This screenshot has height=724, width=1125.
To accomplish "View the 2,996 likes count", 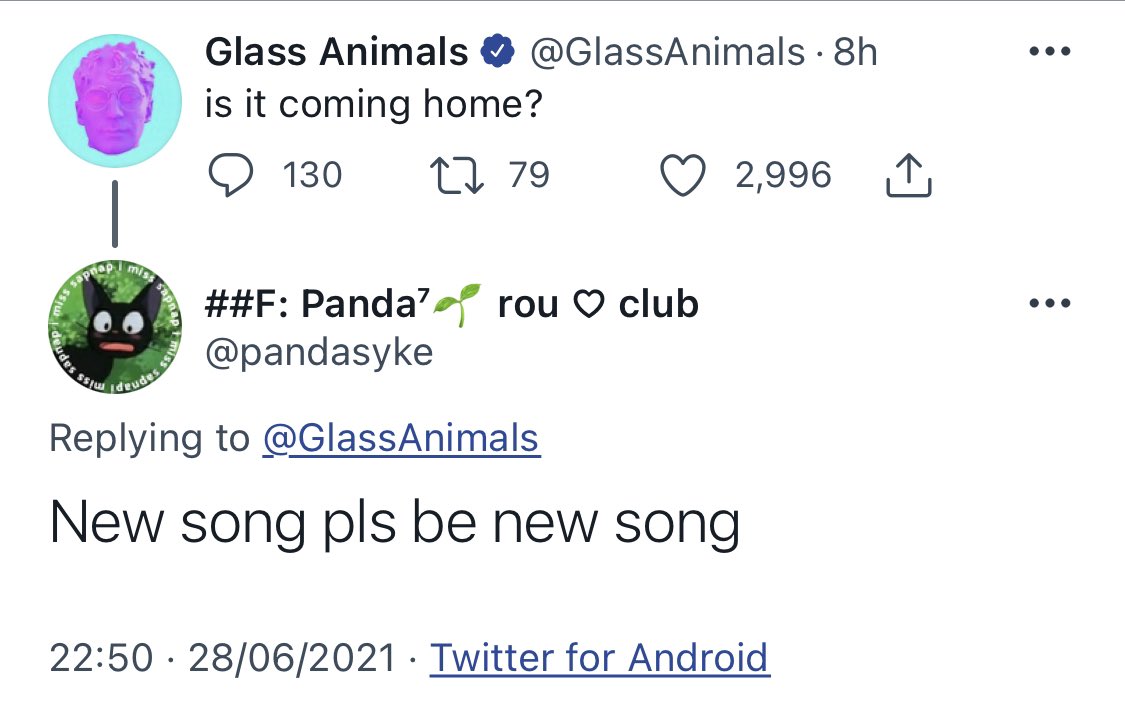I will [x=783, y=175].
